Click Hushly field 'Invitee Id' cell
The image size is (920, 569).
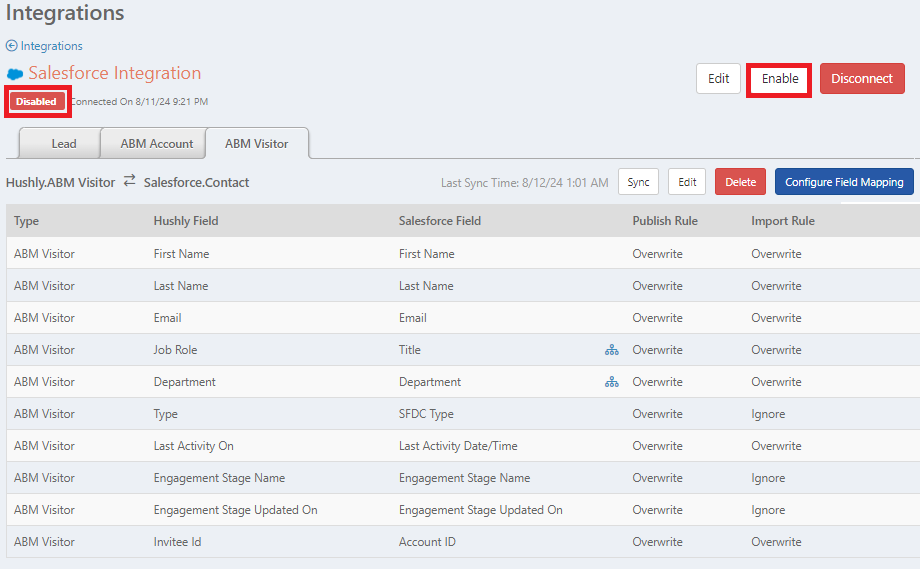(x=177, y=542)
